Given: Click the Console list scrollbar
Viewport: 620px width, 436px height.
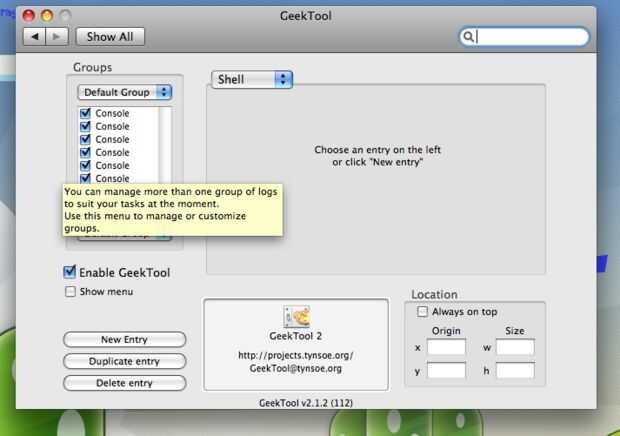Looking at the screenshot, I should pos(165,145).
